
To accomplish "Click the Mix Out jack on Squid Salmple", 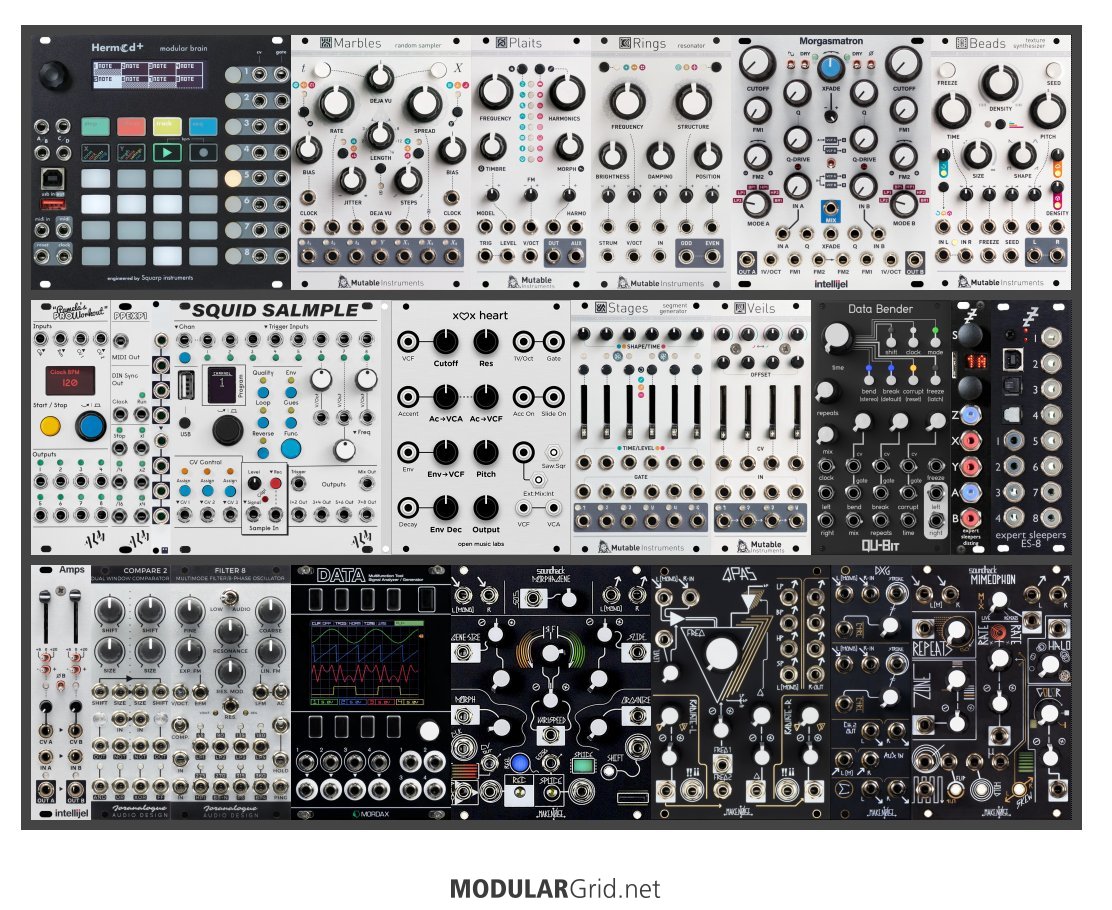I will click(367, 483).
